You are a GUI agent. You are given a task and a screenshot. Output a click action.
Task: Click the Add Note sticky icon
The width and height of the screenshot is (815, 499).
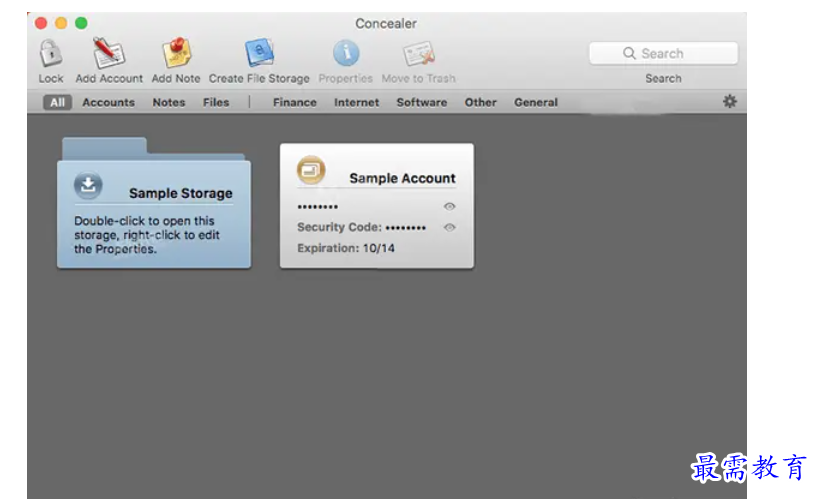[x=176, y=53]
